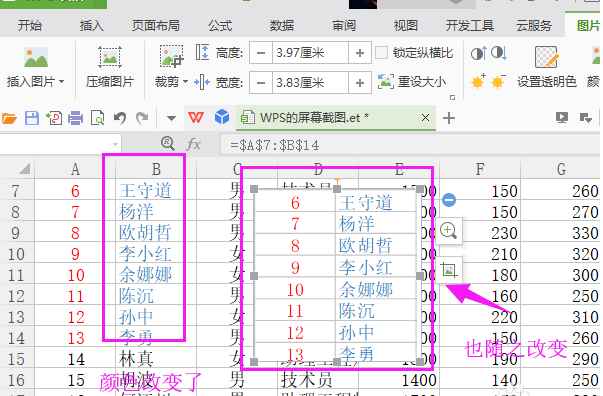Click the presentation screen icon on the tab bar

(562, 118)
